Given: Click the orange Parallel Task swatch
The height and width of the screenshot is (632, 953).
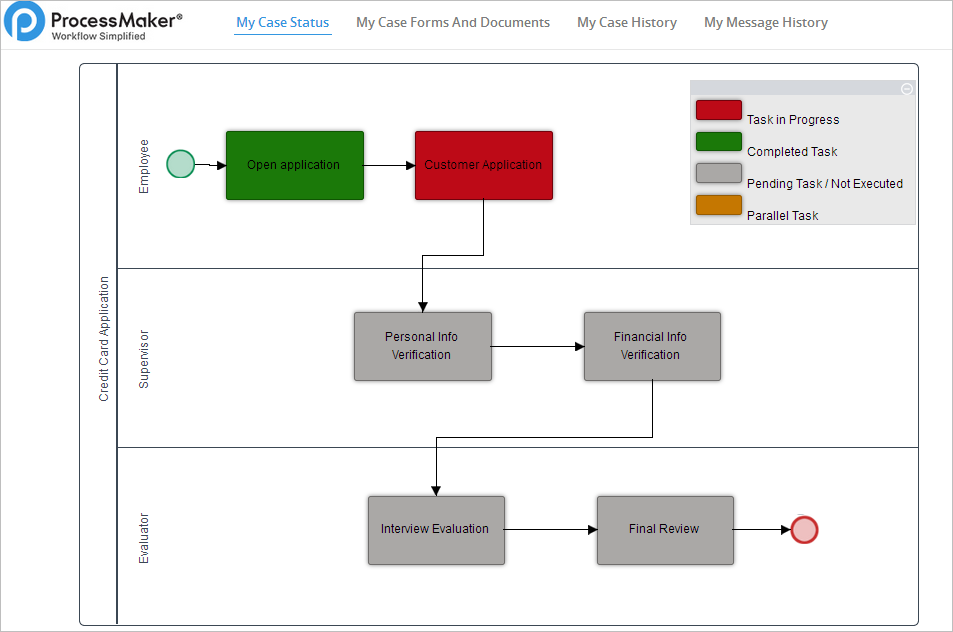Looking at the screenshot, I should pos(718,205).
